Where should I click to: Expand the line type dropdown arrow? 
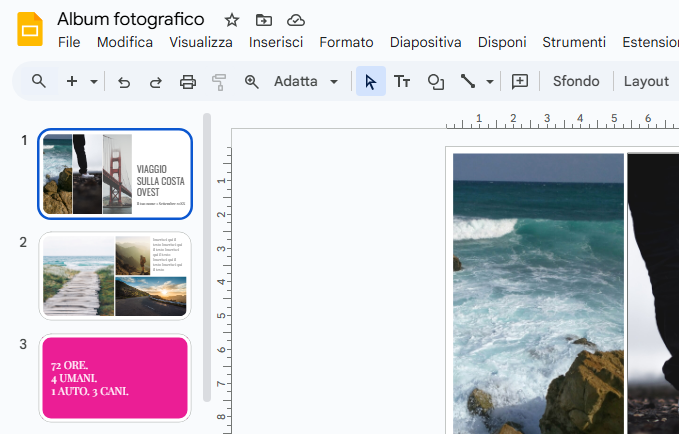click(x=490, y=82)
